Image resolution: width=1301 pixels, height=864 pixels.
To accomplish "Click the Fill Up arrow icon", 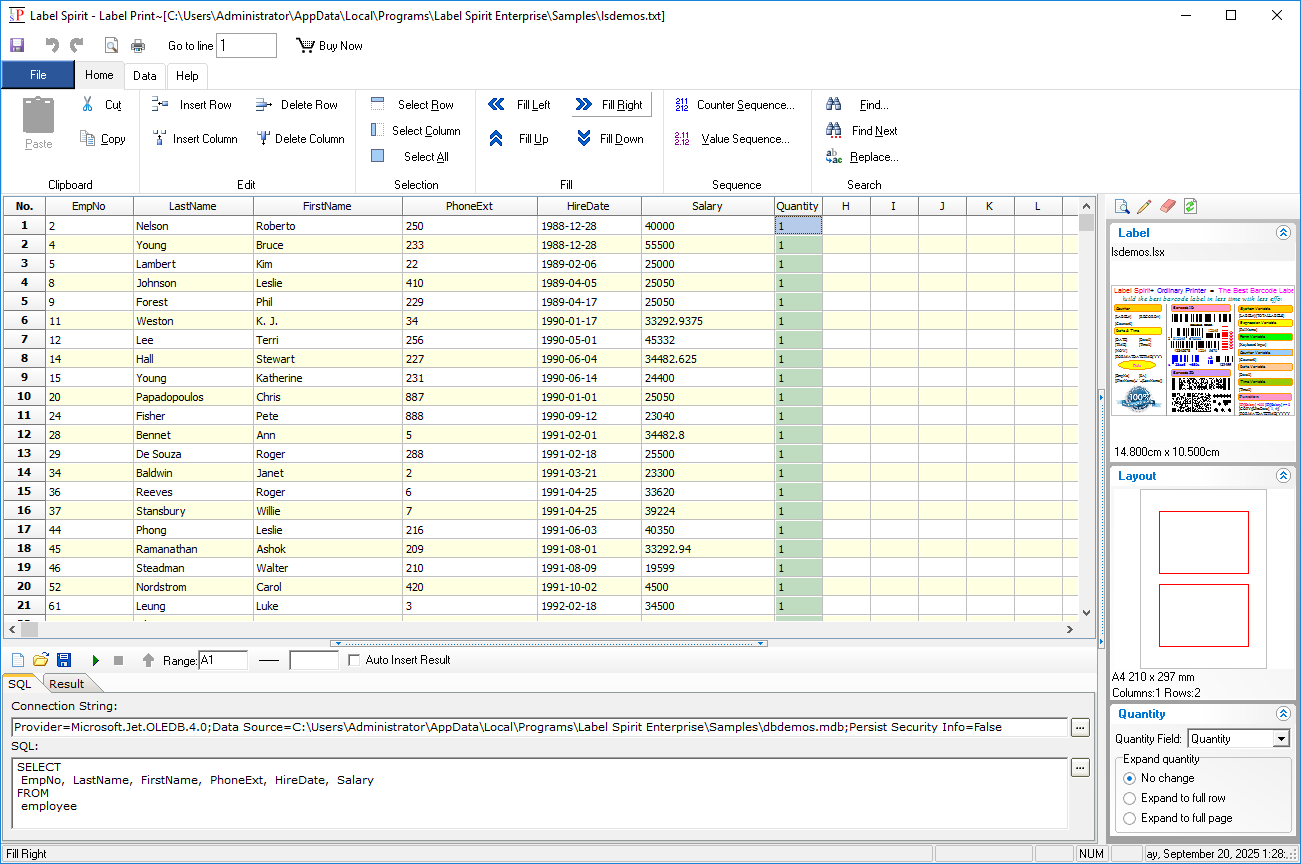I will click(x=496, y=139).
